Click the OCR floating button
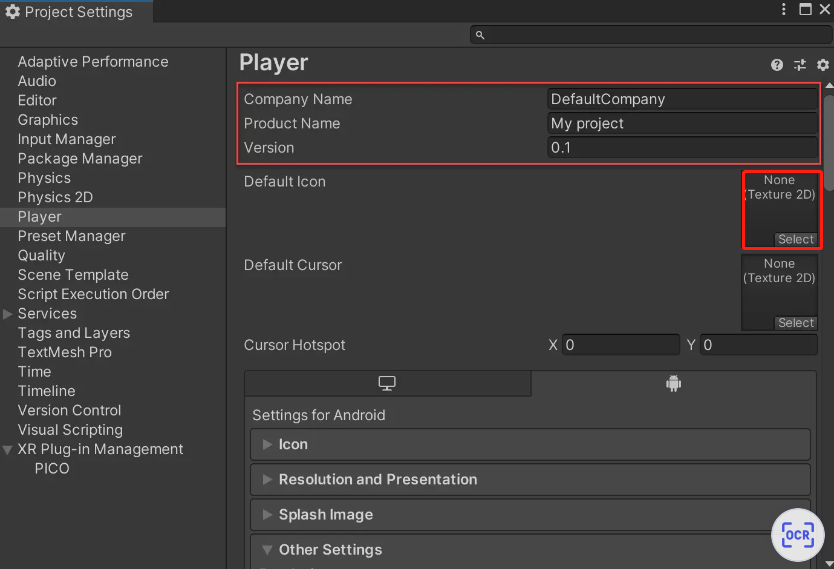 point(798,535)
